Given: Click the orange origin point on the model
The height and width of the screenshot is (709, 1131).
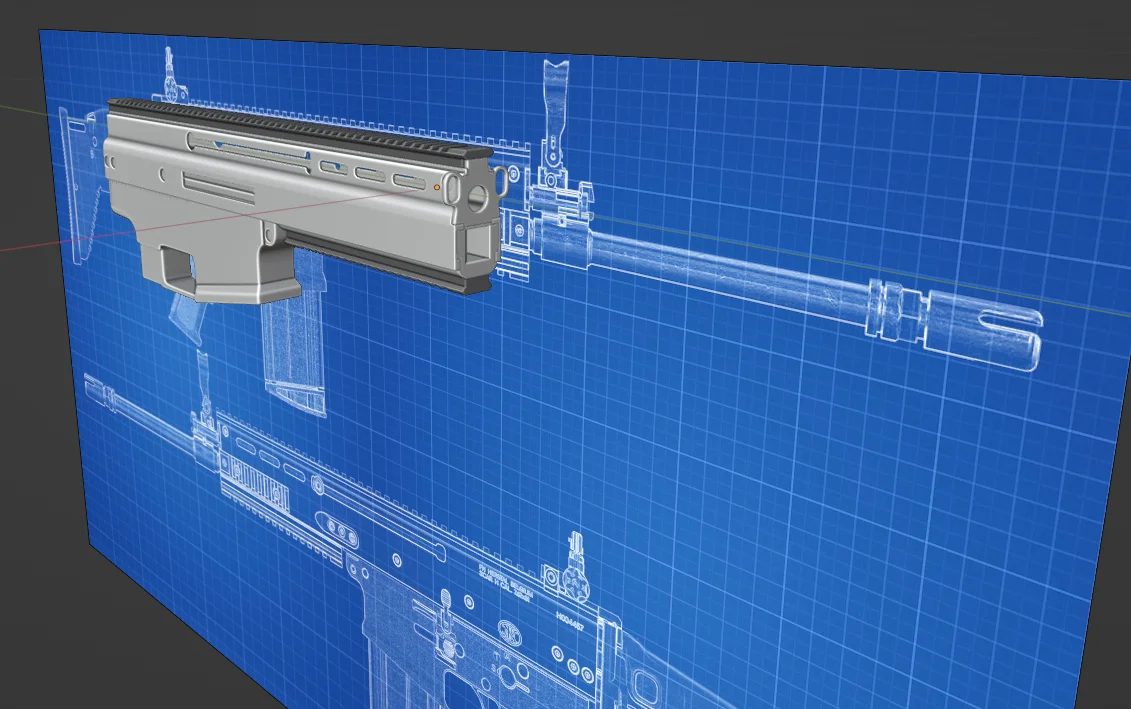Looking at the screenshot, I should tap(437, 188).
